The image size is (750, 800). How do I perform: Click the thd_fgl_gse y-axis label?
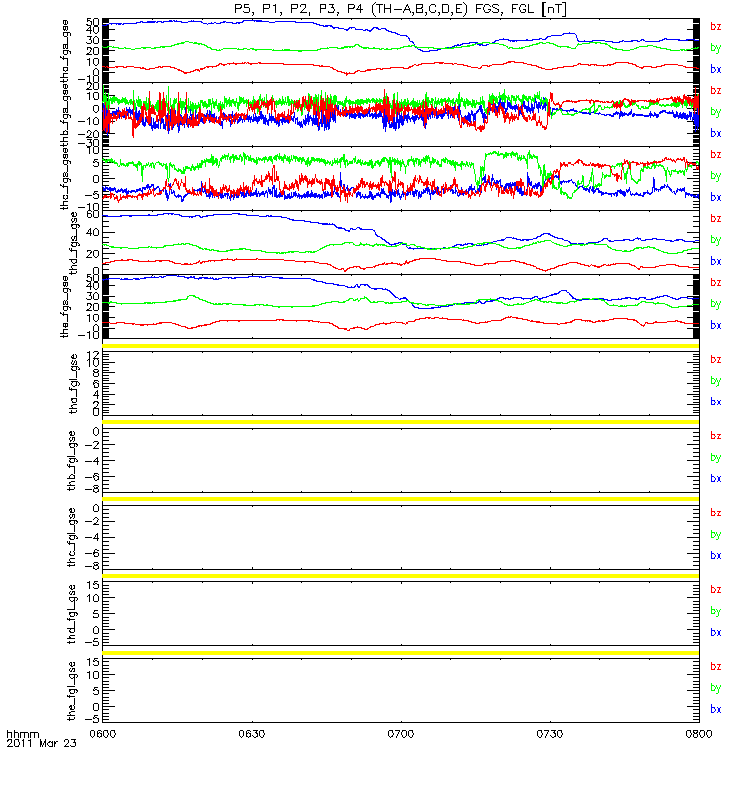point(72,614)
